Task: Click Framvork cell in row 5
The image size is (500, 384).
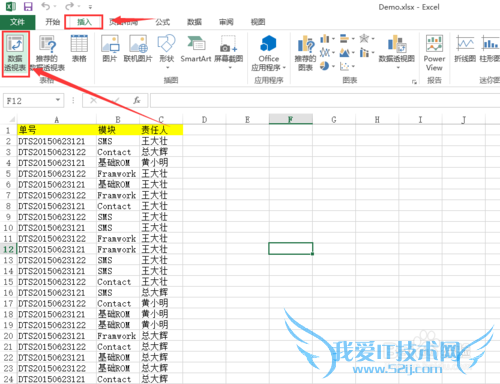Action: tap(117, 174)
